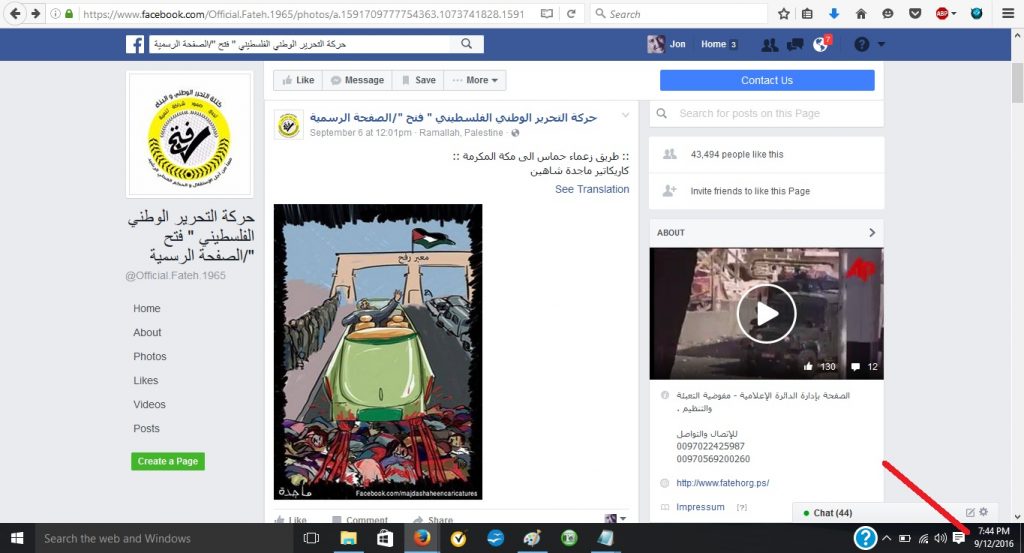
Task: Select Photos in page sidebar
Action: [150, 356]
